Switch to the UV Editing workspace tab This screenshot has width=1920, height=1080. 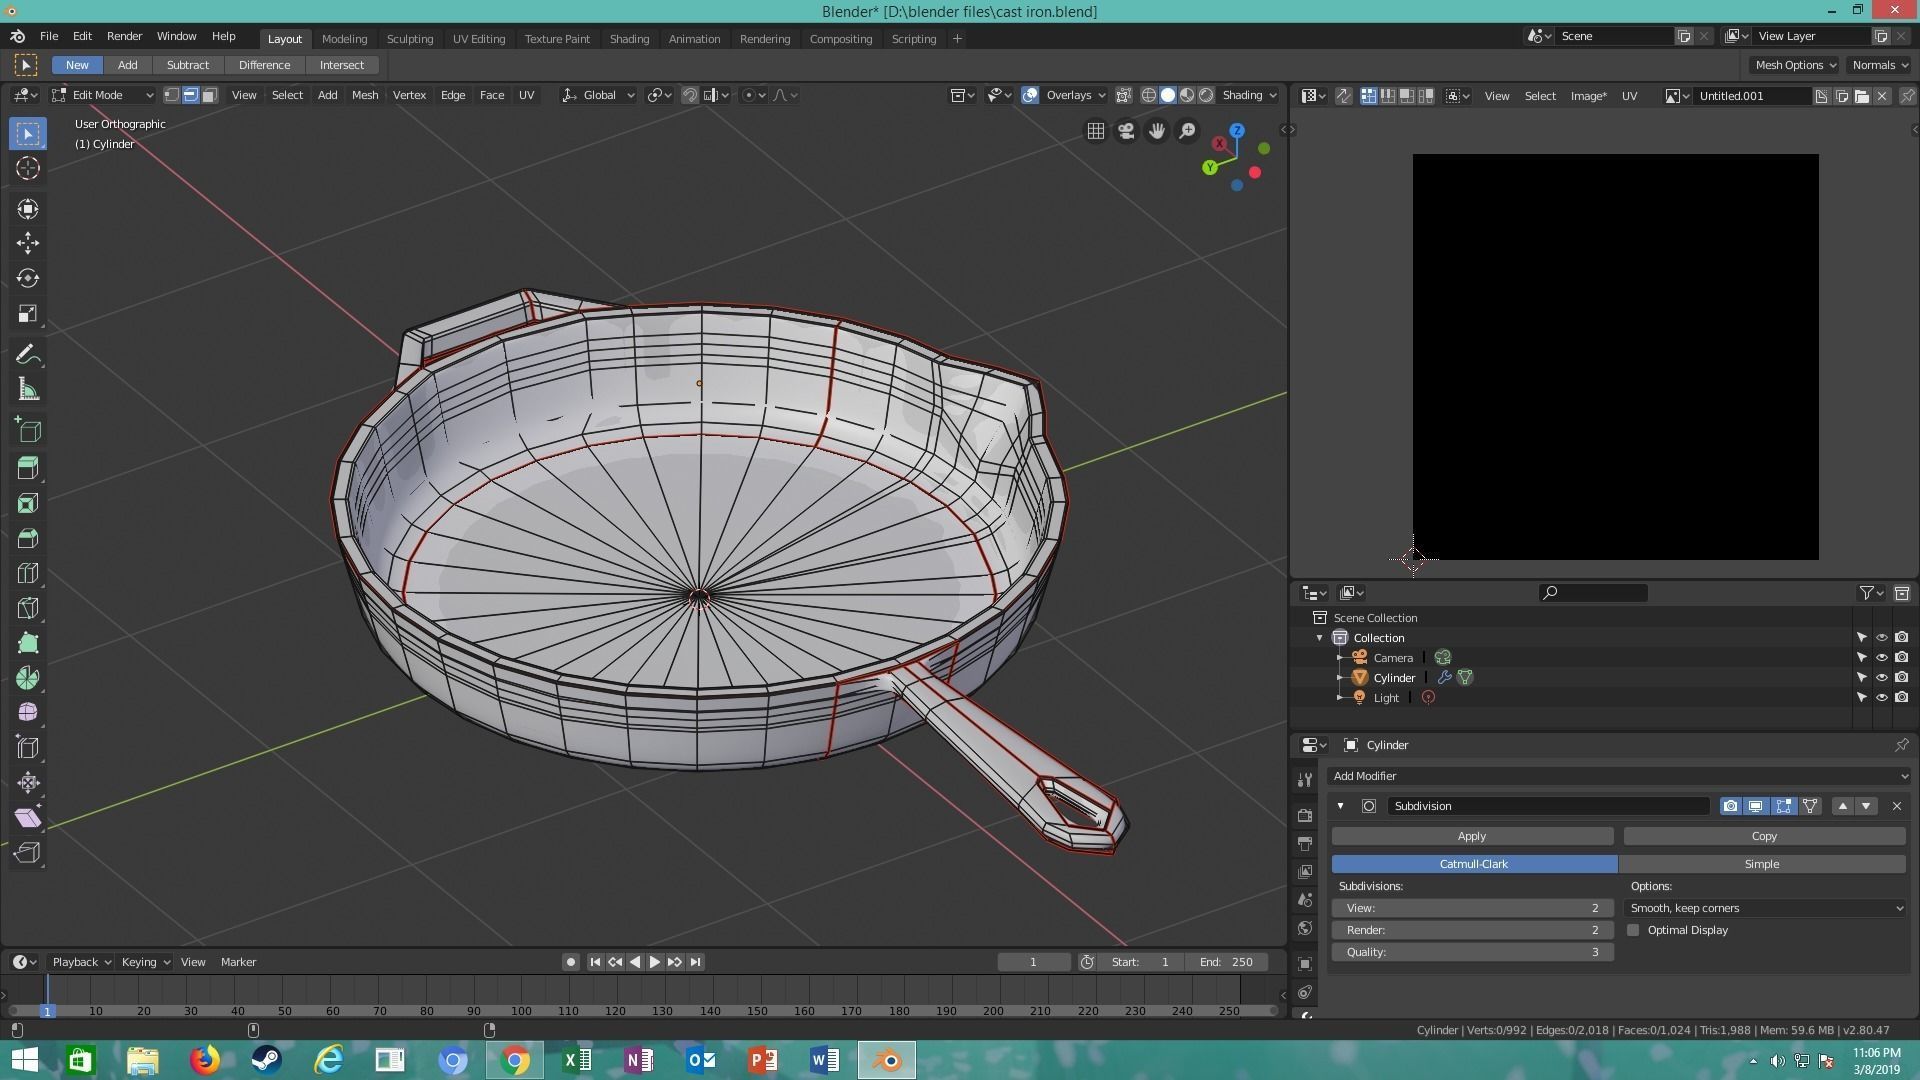click(x=479, y=39)
